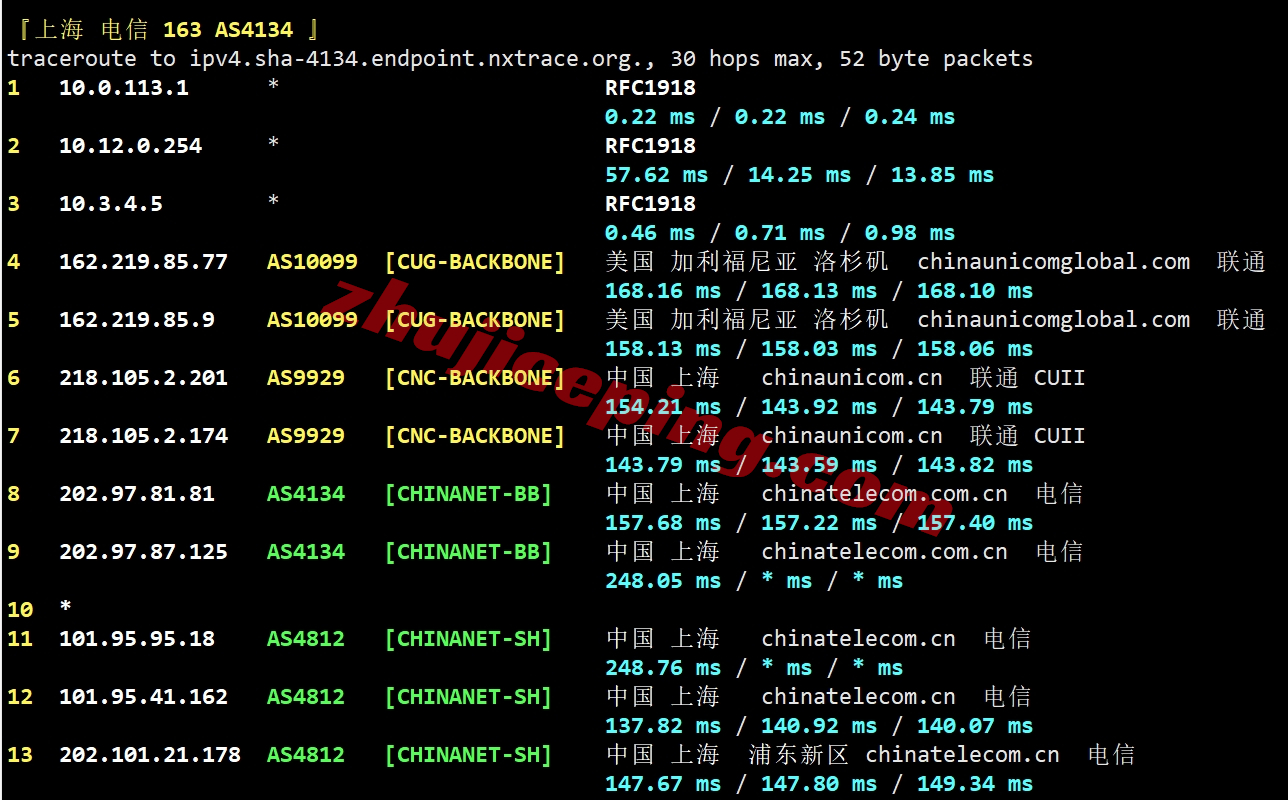Click chinatelecom.com.cn in the 202.97.87.125 row

(885, 552)
